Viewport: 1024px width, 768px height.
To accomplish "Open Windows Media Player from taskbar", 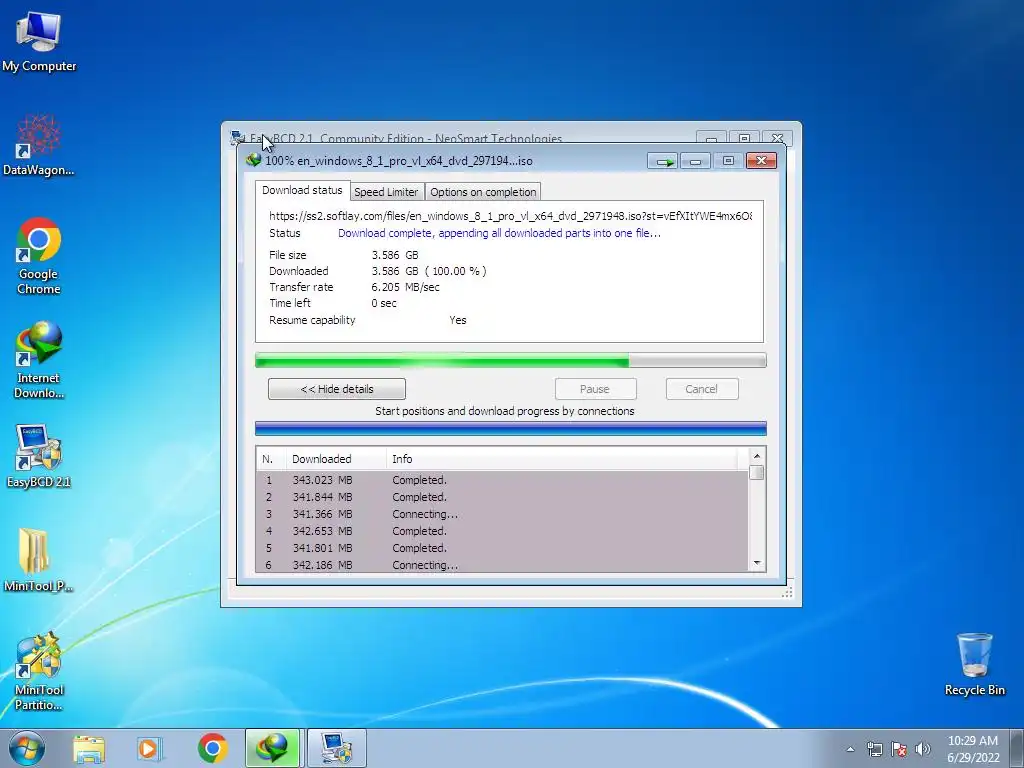I will [149, 748].
